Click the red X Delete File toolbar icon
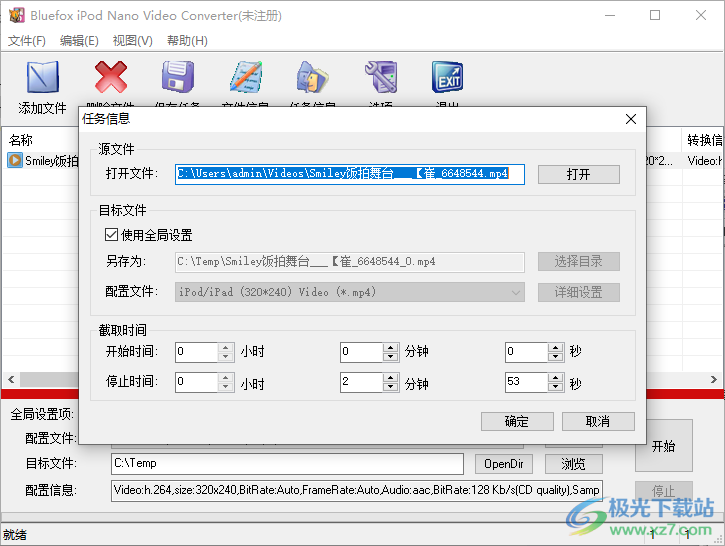This screenshot has width=725, height=546. pos(111,77)
